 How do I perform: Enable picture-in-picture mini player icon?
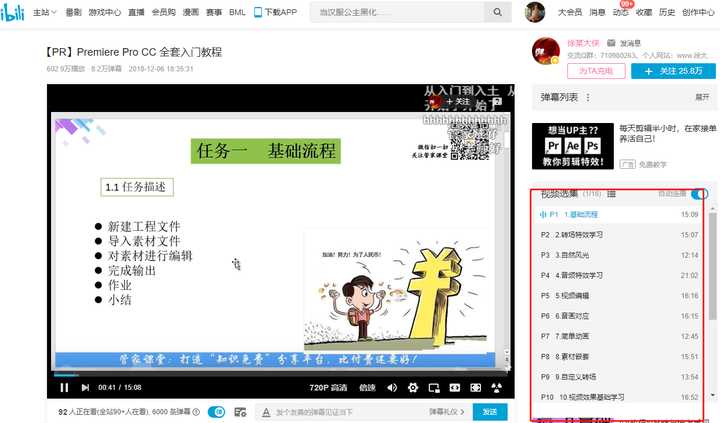434,388
